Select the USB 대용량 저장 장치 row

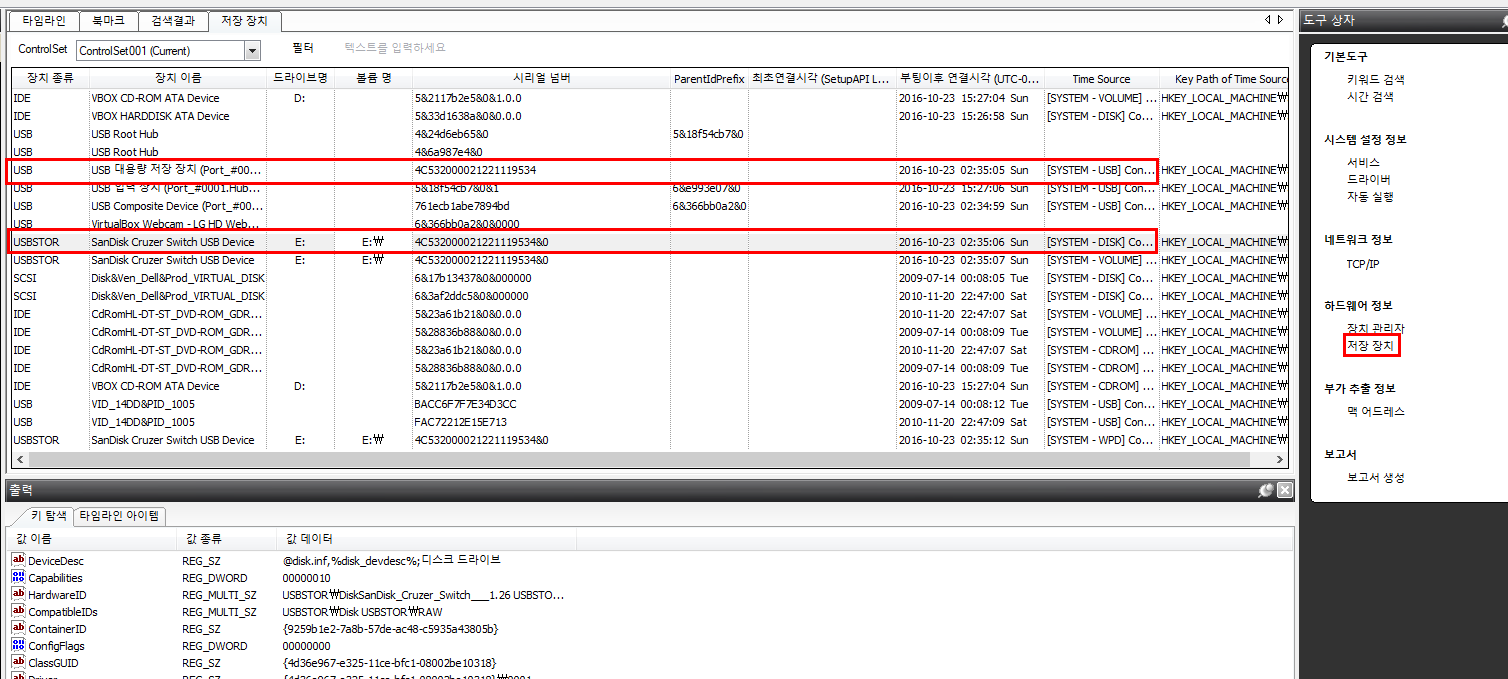click(650, 170)
